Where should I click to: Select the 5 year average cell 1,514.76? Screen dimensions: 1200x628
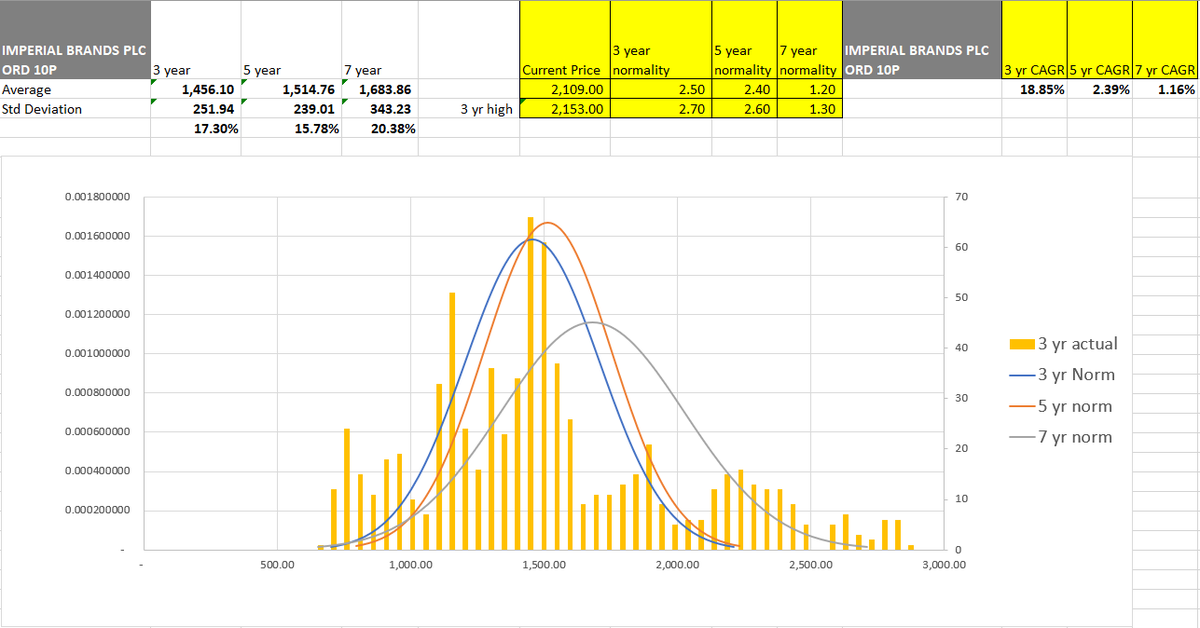[x=291, y=90]
